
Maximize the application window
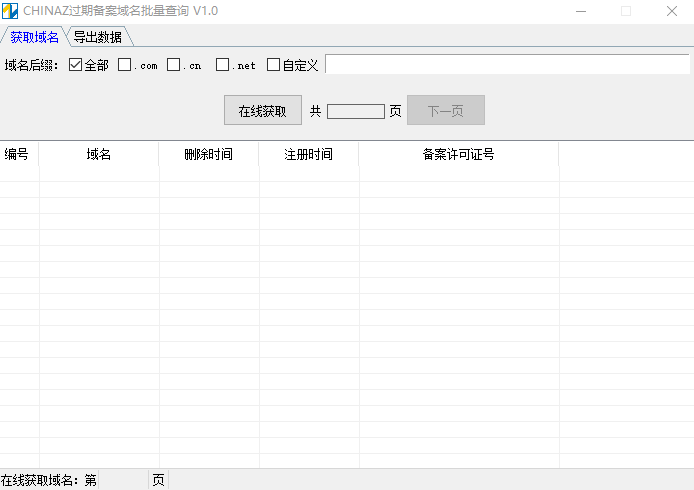tap(626, 11)
